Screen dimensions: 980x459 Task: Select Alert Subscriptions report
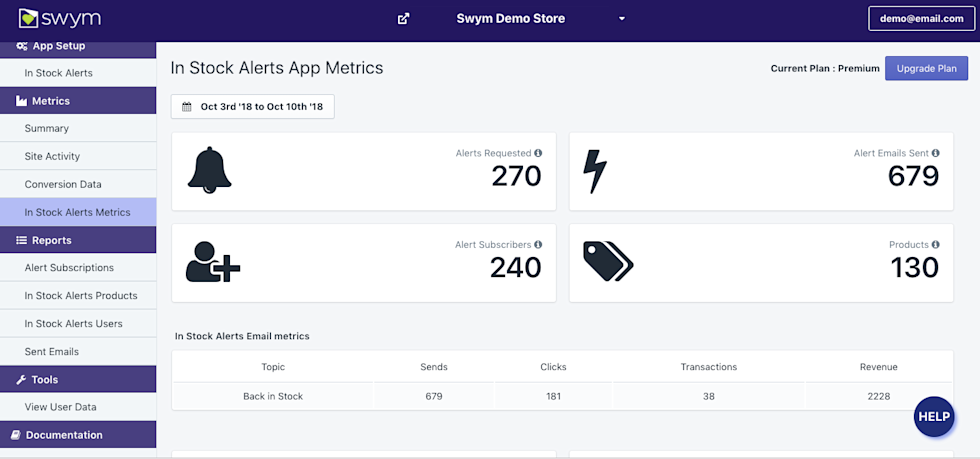pyautogui.click(x=69, y=268)
